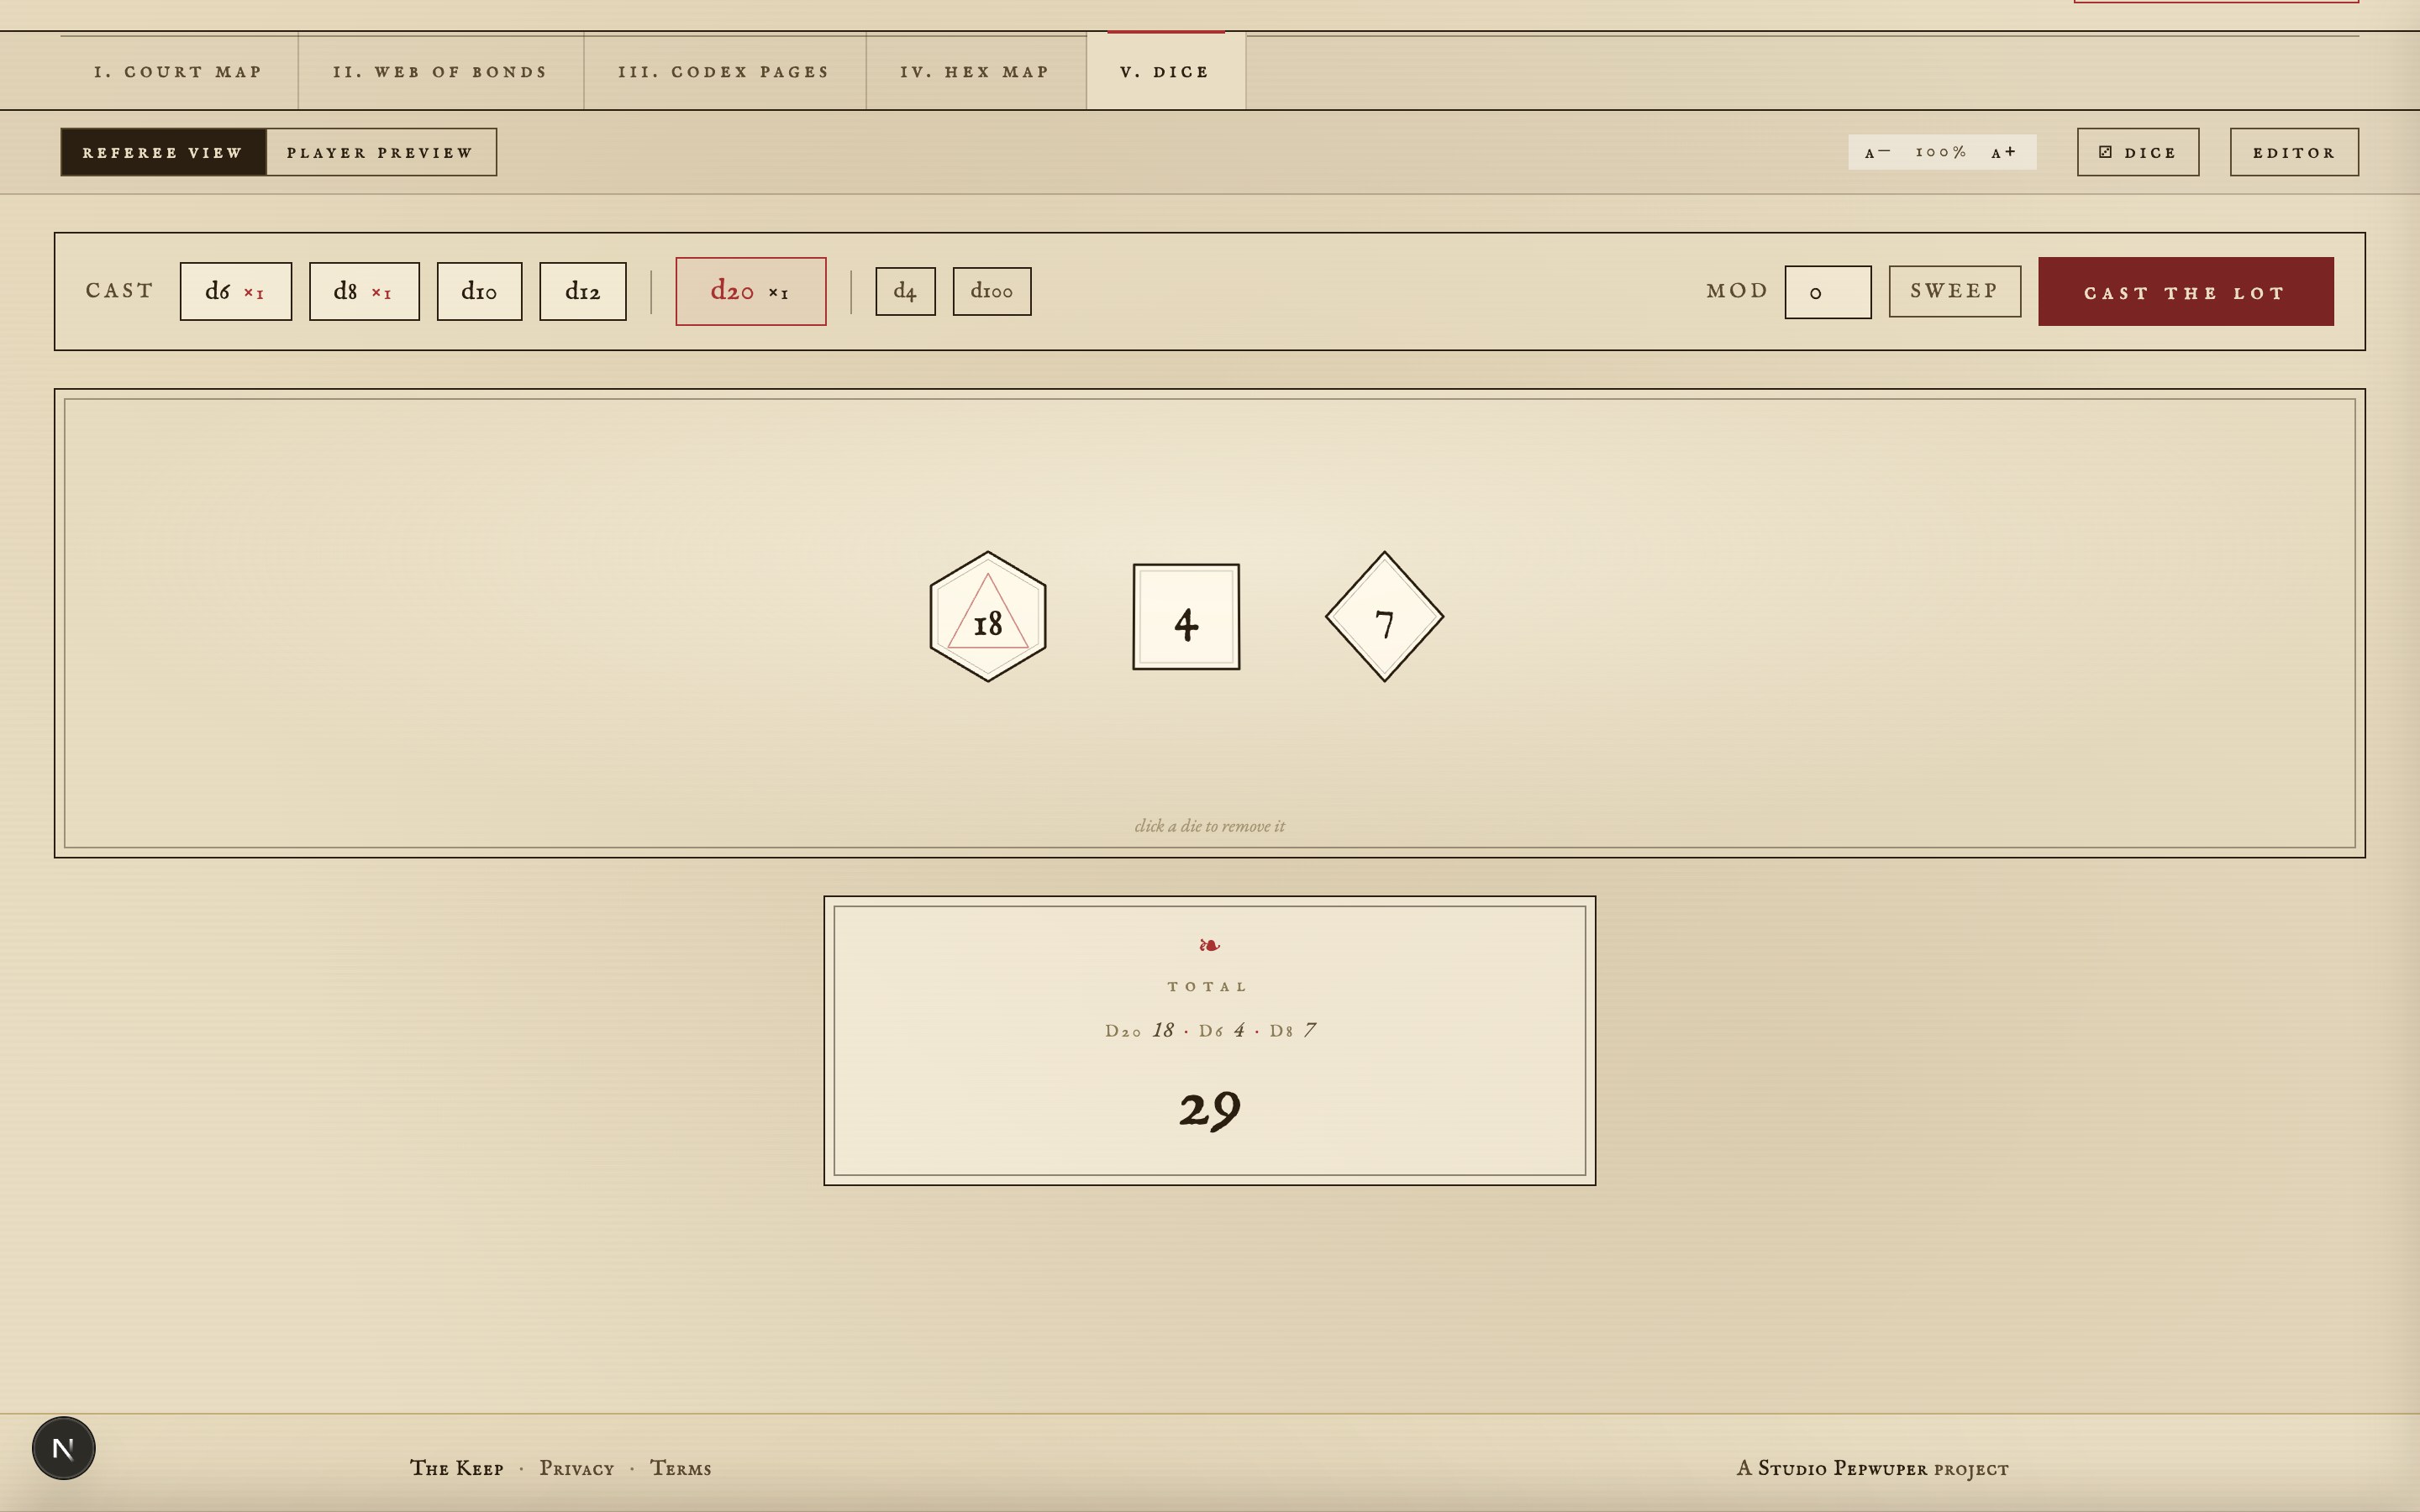Image resolution: width=2420 pixels, height=1512 pixels.
Task: Sweep the dice tray clear
Action: pyautogui.click(x=1955, y=291)
